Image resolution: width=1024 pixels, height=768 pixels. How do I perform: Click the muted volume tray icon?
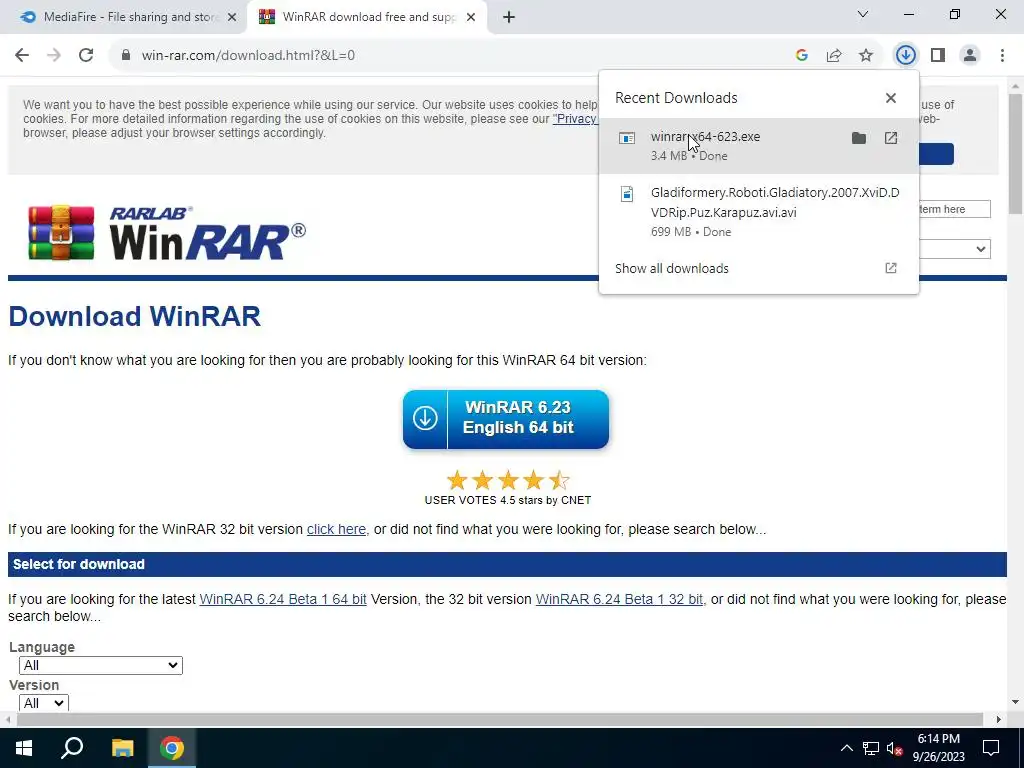point(895,748)
